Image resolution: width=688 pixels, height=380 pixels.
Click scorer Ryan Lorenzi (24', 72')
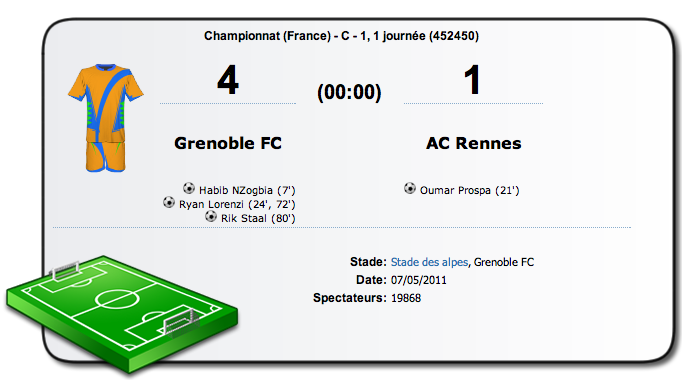pos(237,204)
